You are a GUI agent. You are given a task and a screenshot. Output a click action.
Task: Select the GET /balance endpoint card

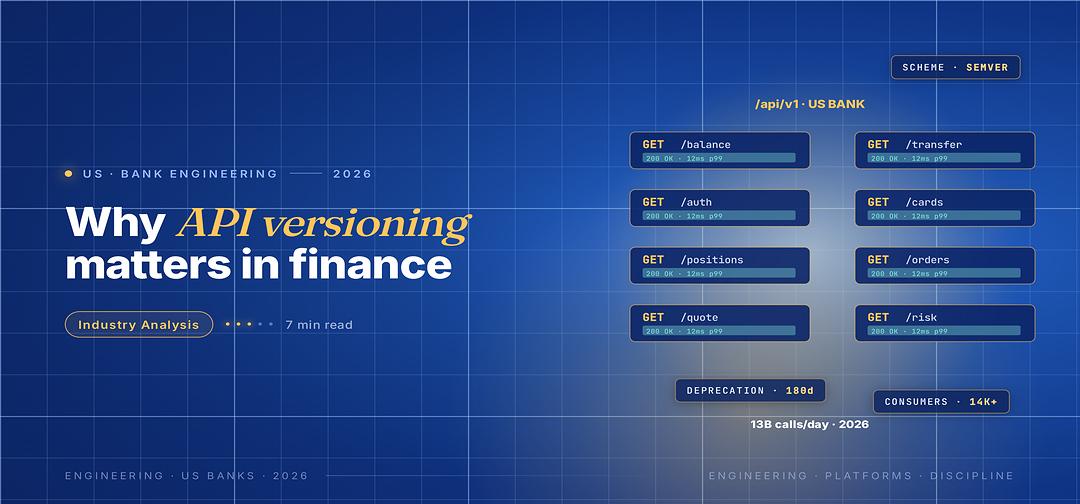[x=719, y=150]
